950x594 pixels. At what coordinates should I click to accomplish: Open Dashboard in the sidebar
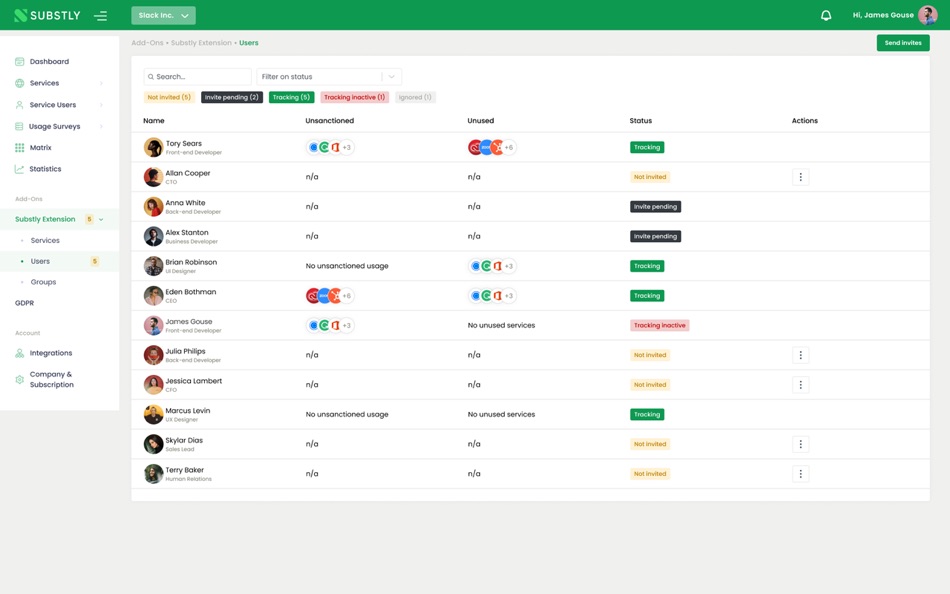click(49, 61)
